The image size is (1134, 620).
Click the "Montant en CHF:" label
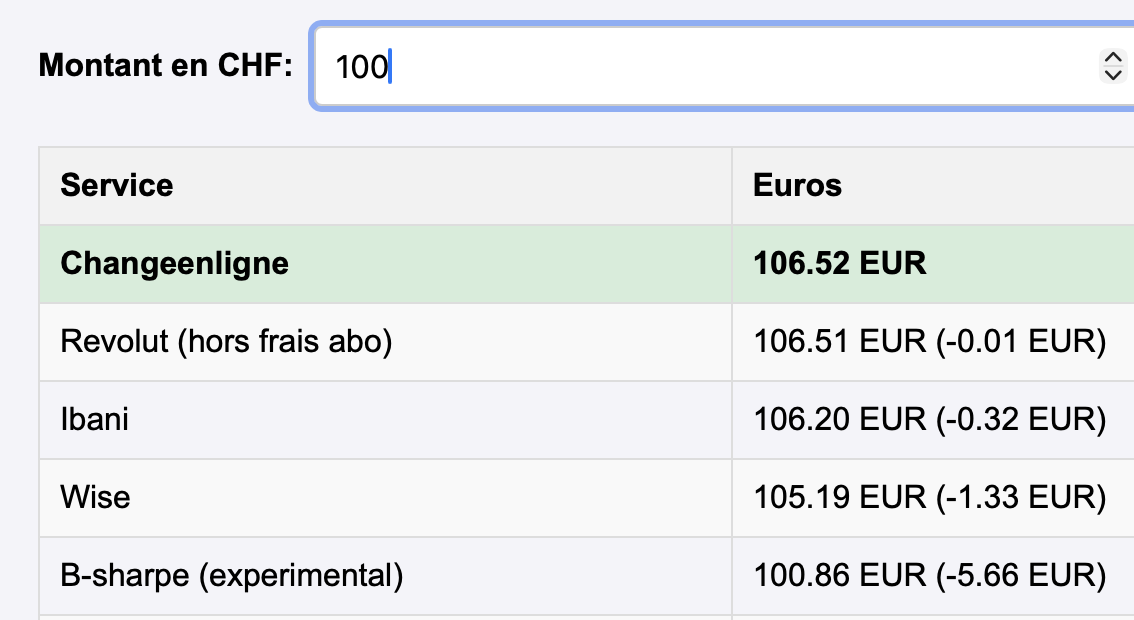pyautogui.click(x=166, y=66)
